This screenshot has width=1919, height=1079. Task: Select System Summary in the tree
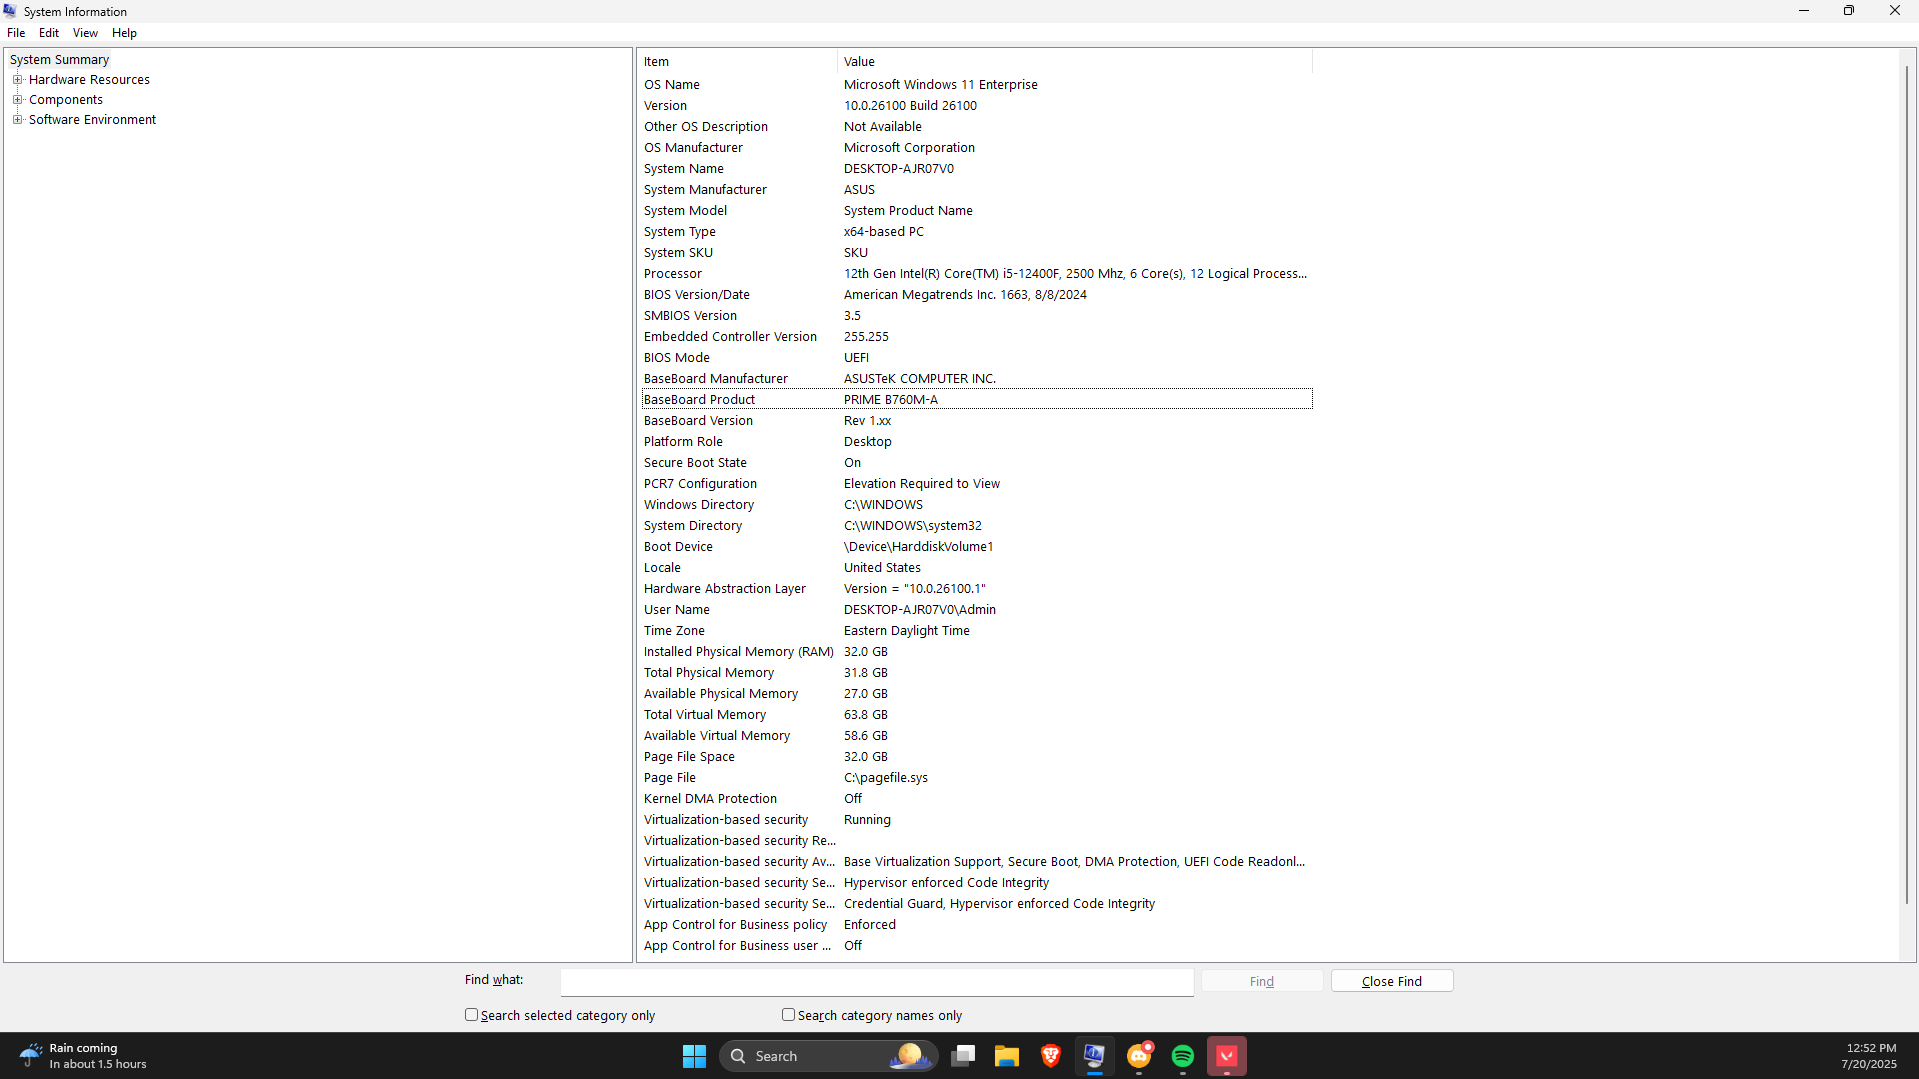(x=59, y=60)
